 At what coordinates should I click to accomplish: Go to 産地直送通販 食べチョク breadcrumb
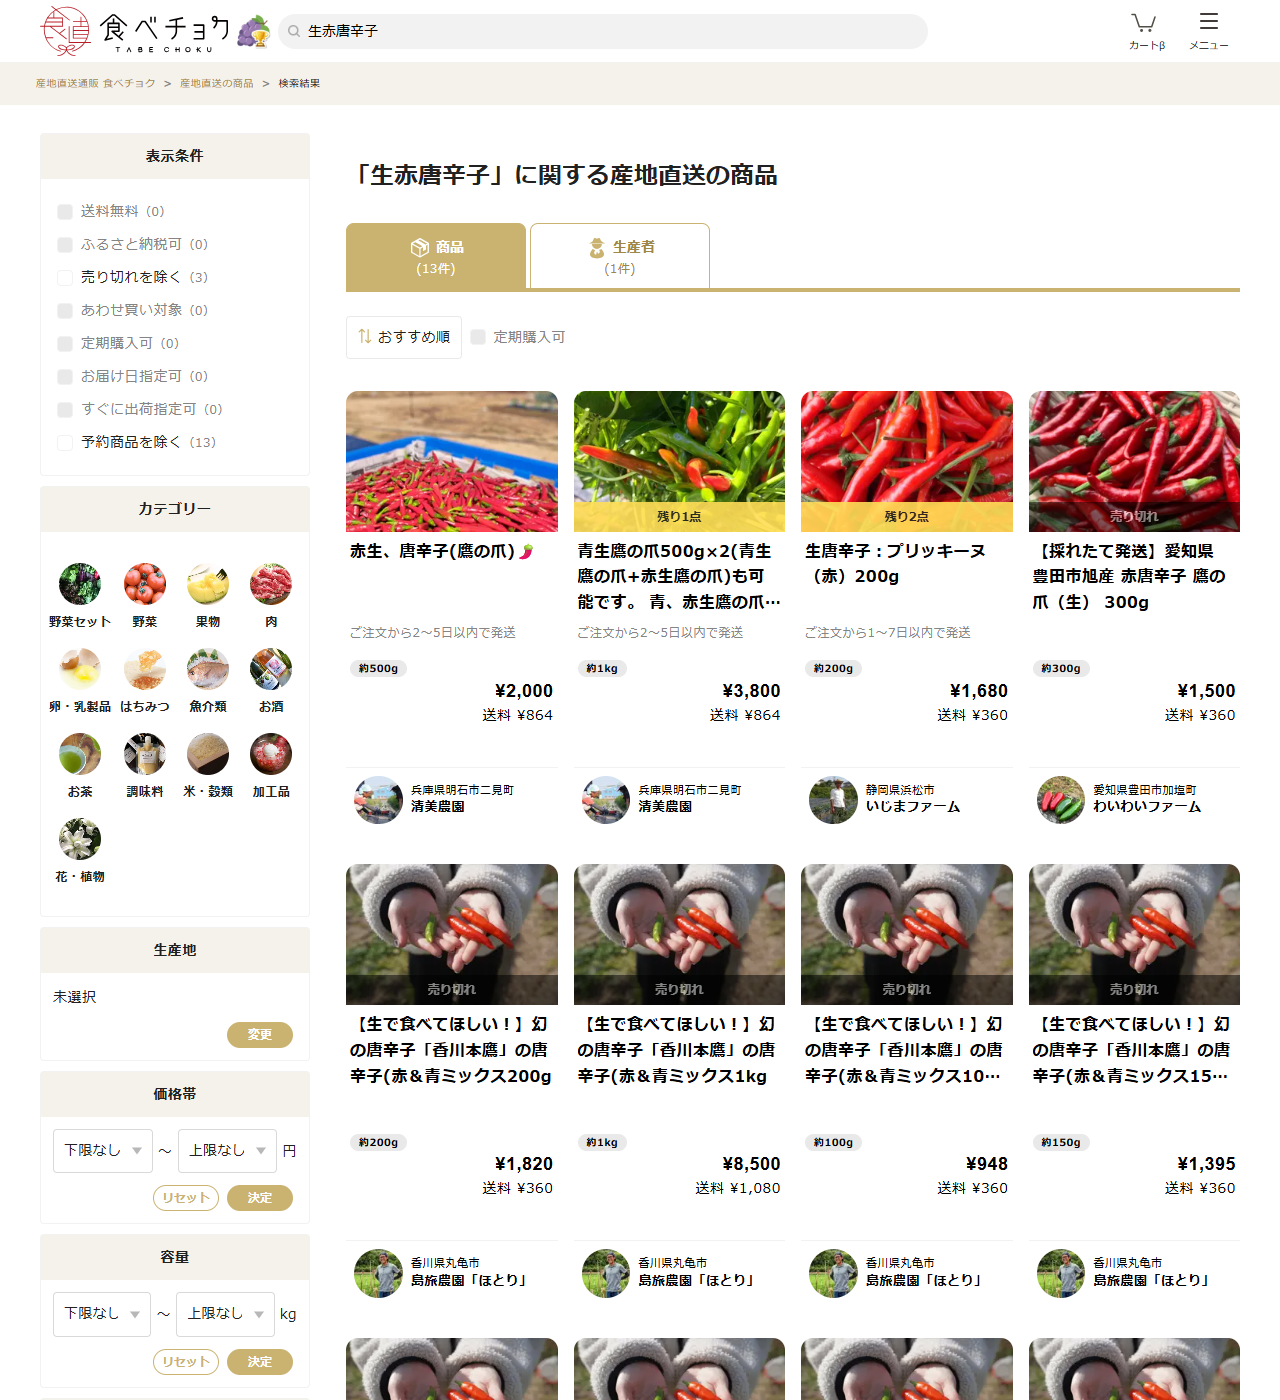point(96,84)
